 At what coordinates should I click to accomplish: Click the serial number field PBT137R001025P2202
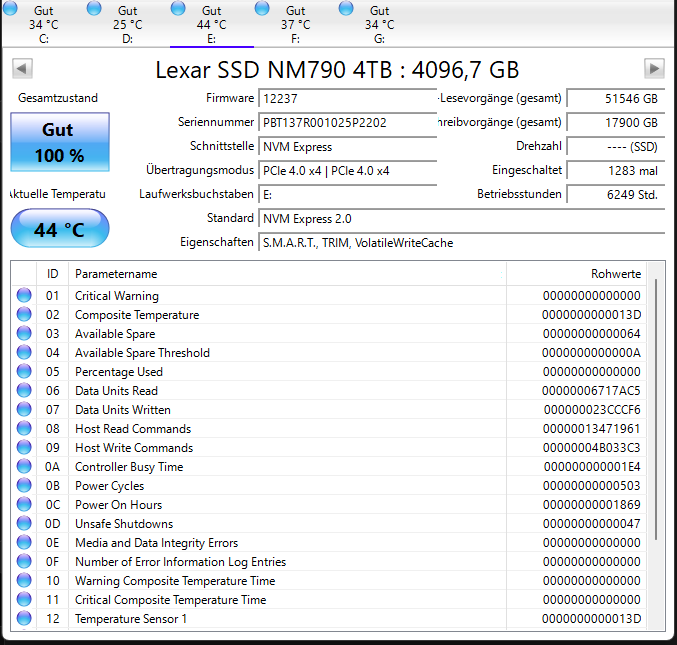pyautogui.click(x=348, y=123)
